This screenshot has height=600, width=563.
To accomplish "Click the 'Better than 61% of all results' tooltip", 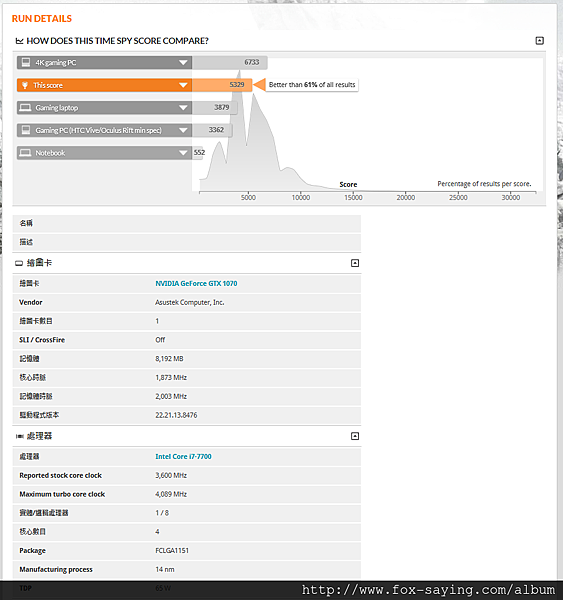I will click(312, 85).
